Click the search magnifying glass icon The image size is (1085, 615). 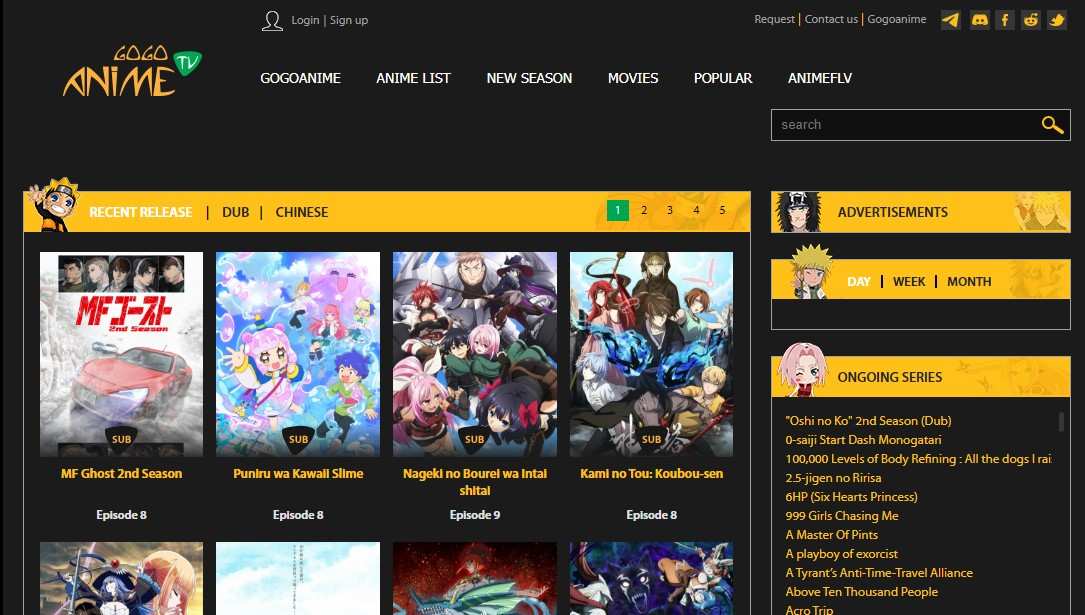click(x=1051, y=125)
